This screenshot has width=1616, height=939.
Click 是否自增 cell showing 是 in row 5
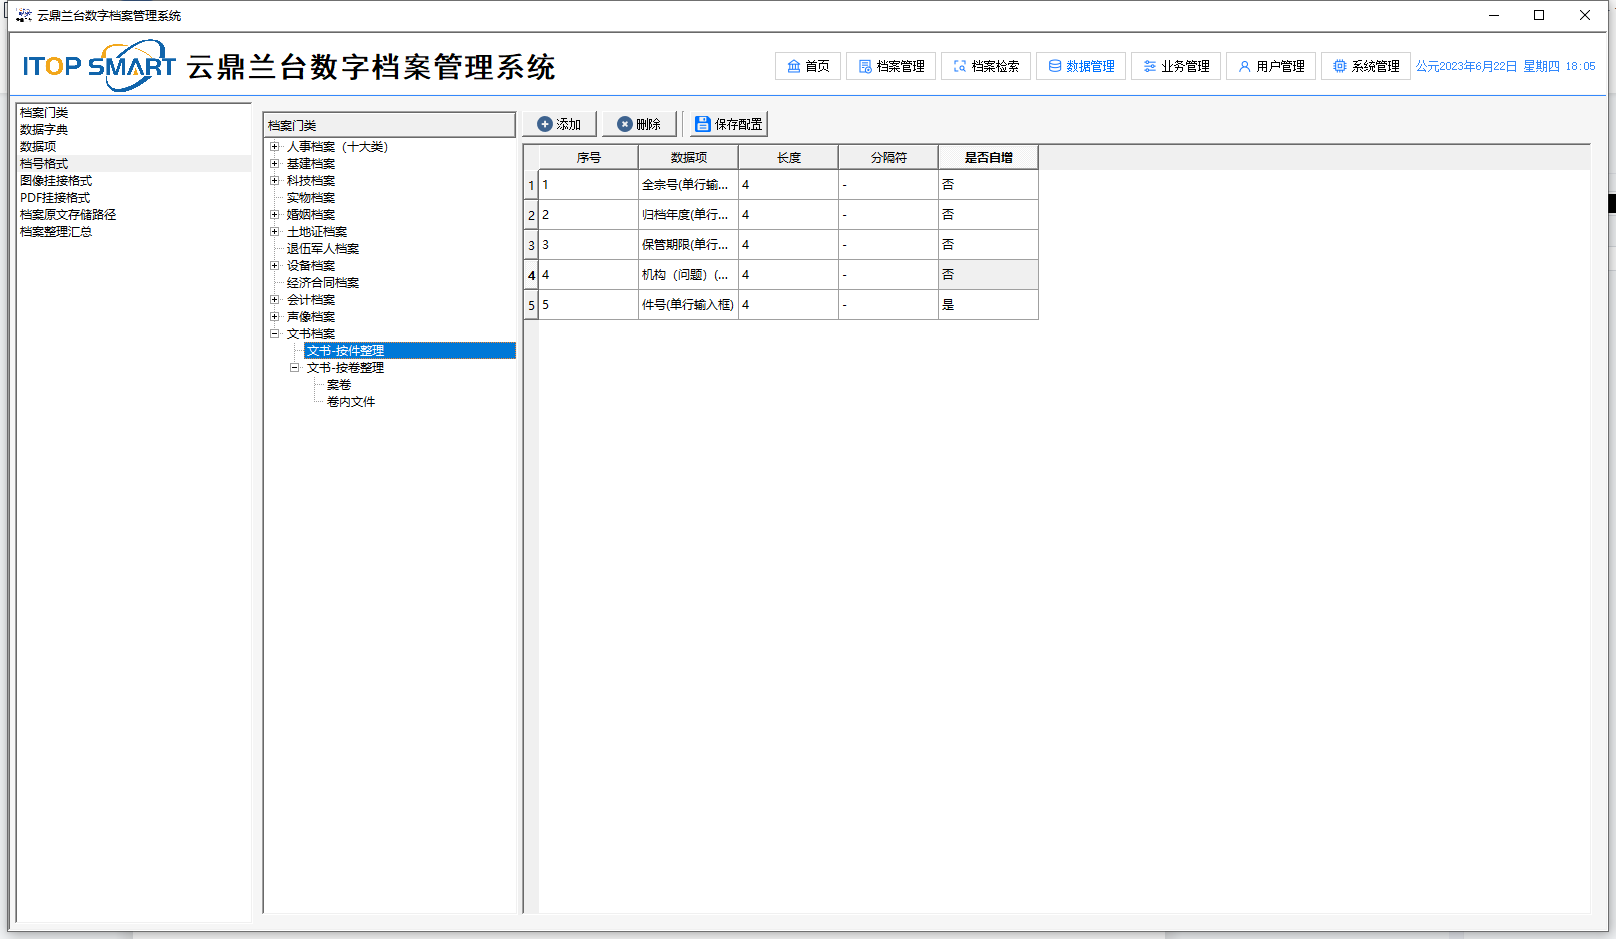[987, 305]
